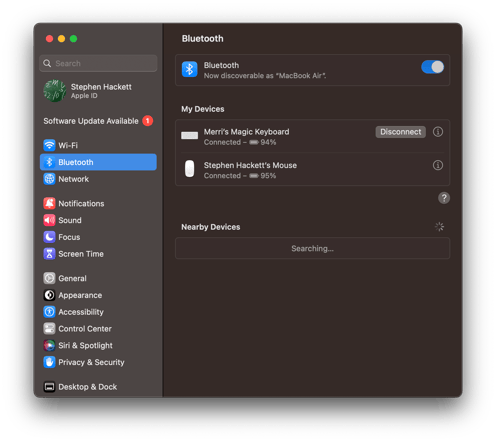Click Stephen Hackett's profile avatar
The image size is (496, 442).
(54, 91)
